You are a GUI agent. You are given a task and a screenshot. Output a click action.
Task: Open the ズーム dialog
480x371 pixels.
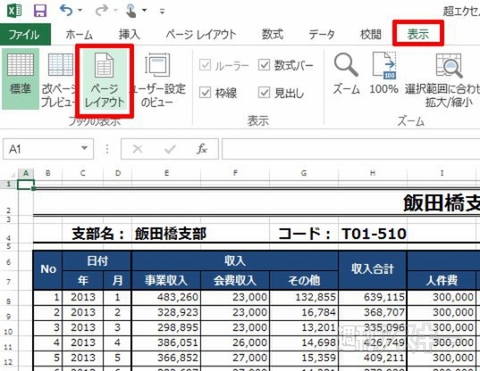pyautogui.click(x=346, y=74)
